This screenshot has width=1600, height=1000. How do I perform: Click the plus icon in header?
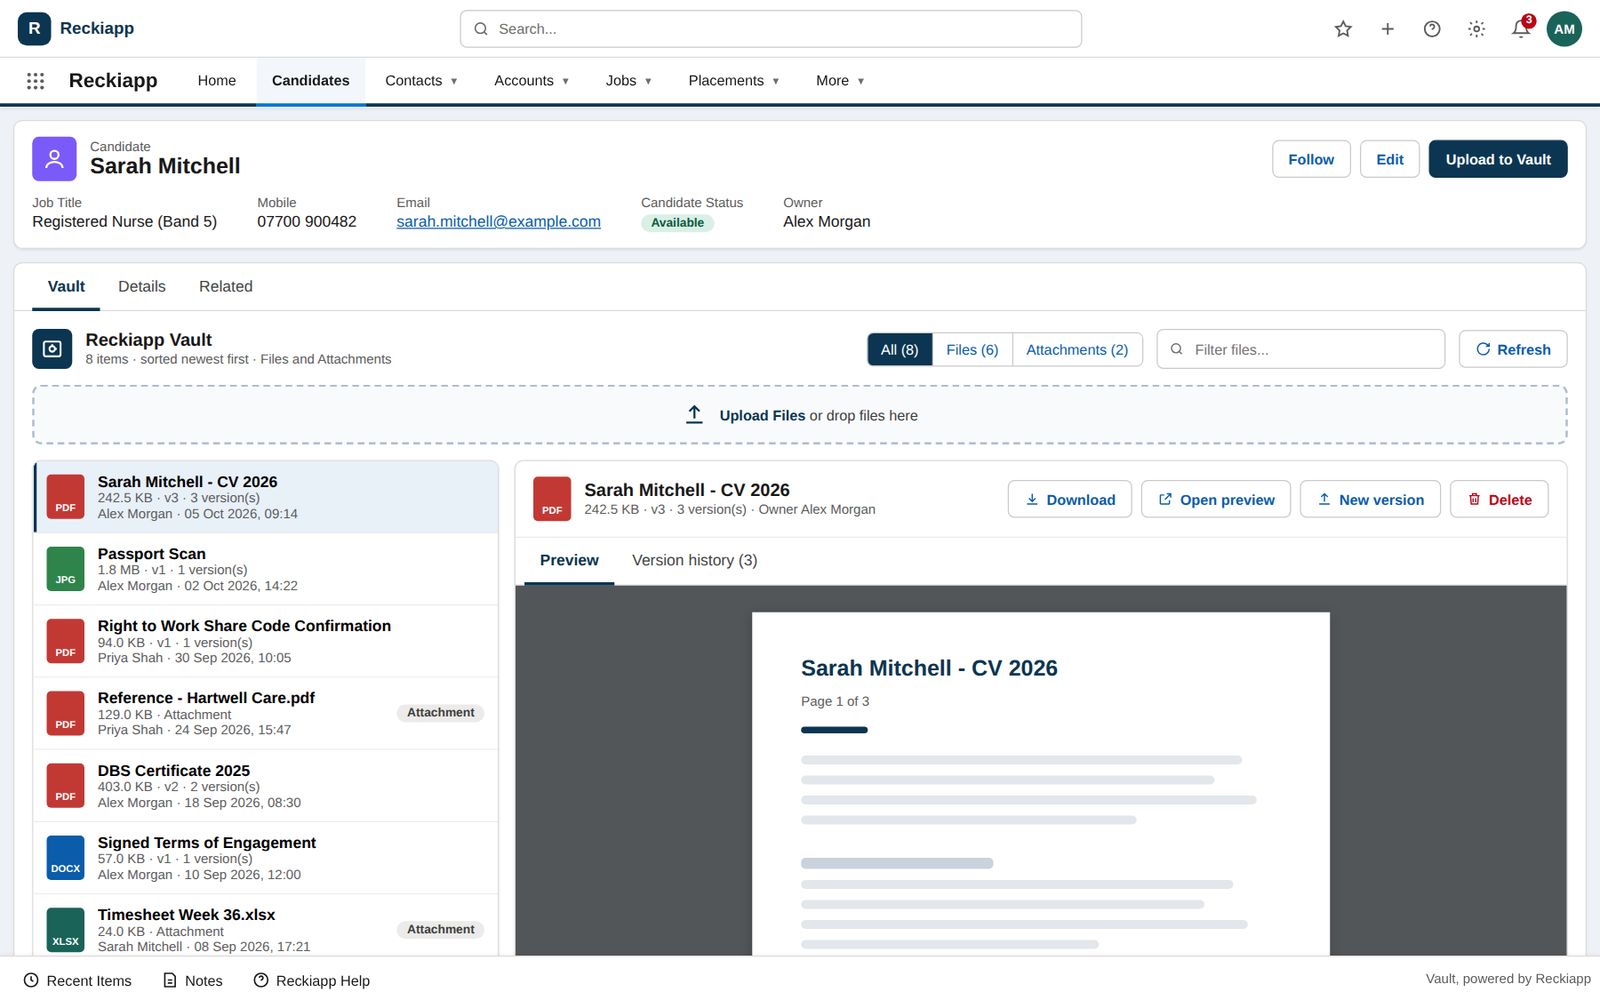pyautogui.click(x=1387, y=29)
